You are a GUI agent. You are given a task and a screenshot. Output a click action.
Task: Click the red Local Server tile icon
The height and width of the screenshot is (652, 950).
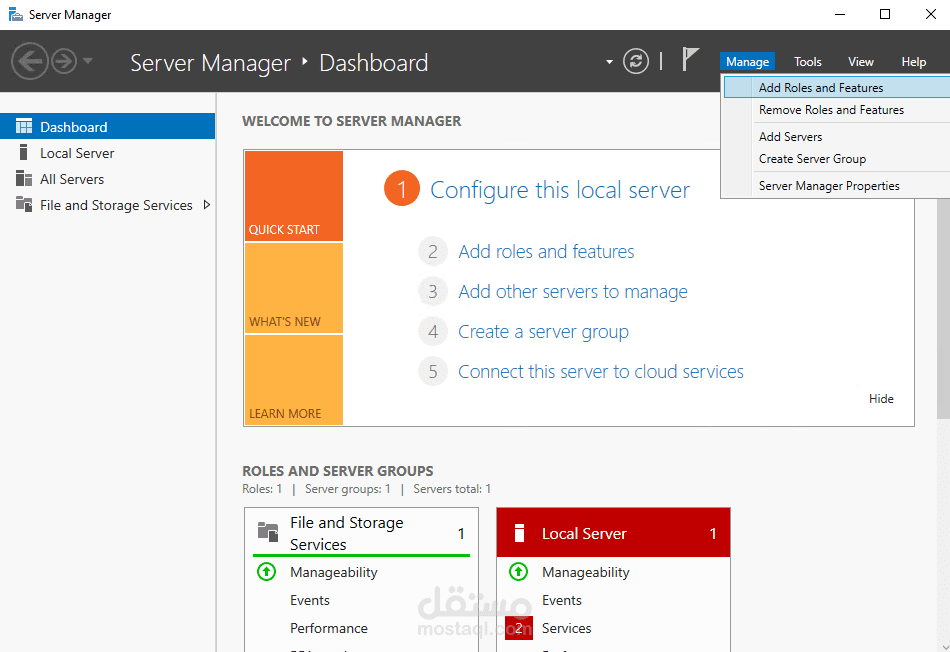pos(518,532)
